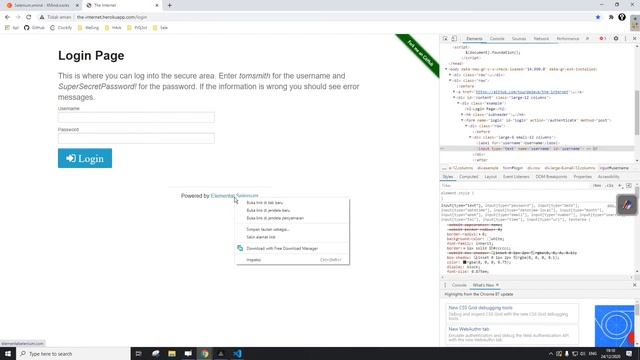This screenshot has height=360, width=640.
Task: Click the Fork me on GitHub ribbon
Action: pos(420,54)
